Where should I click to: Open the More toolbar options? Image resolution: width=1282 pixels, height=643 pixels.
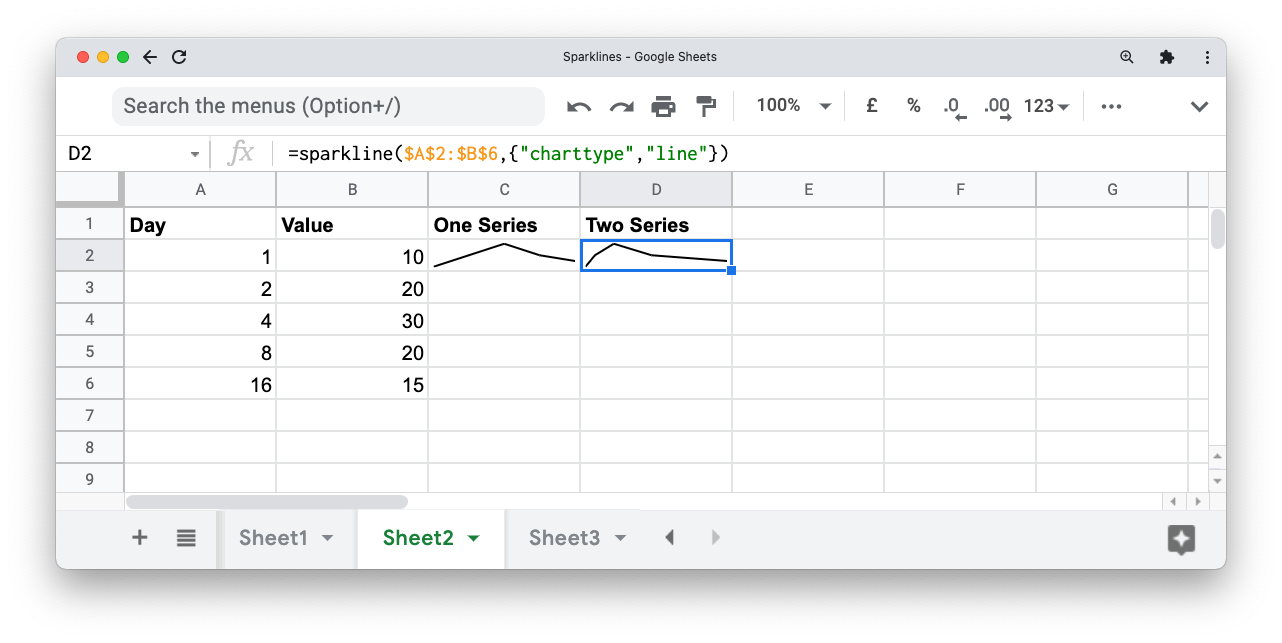(x=1111, y=105)
